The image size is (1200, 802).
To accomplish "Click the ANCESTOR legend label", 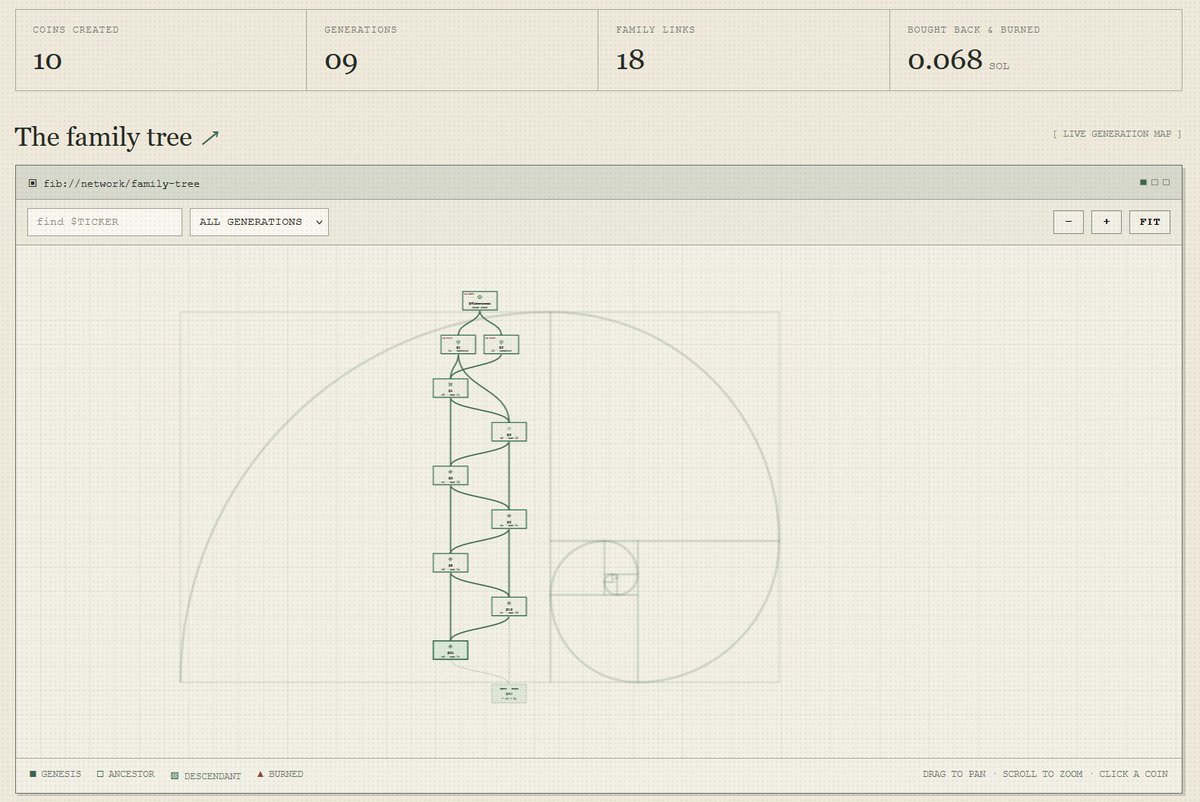I will (x=132, y=774).
